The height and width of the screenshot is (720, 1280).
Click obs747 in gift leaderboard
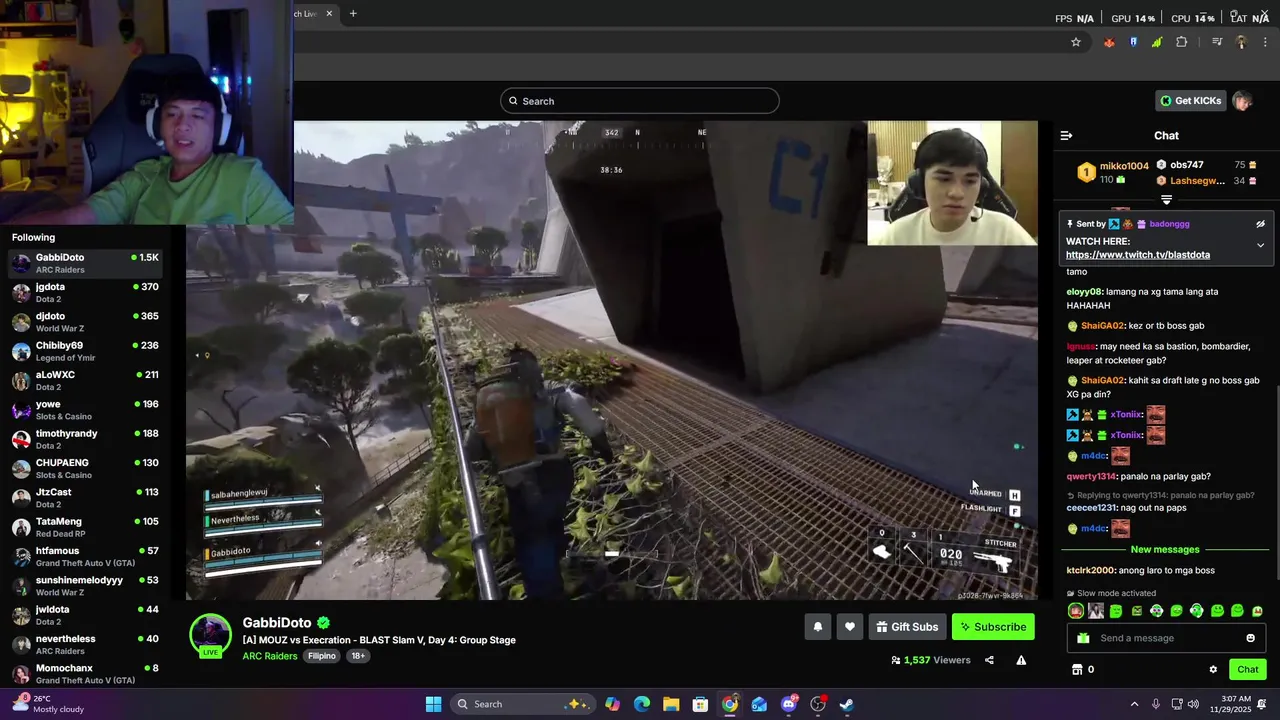point(1187,165)
